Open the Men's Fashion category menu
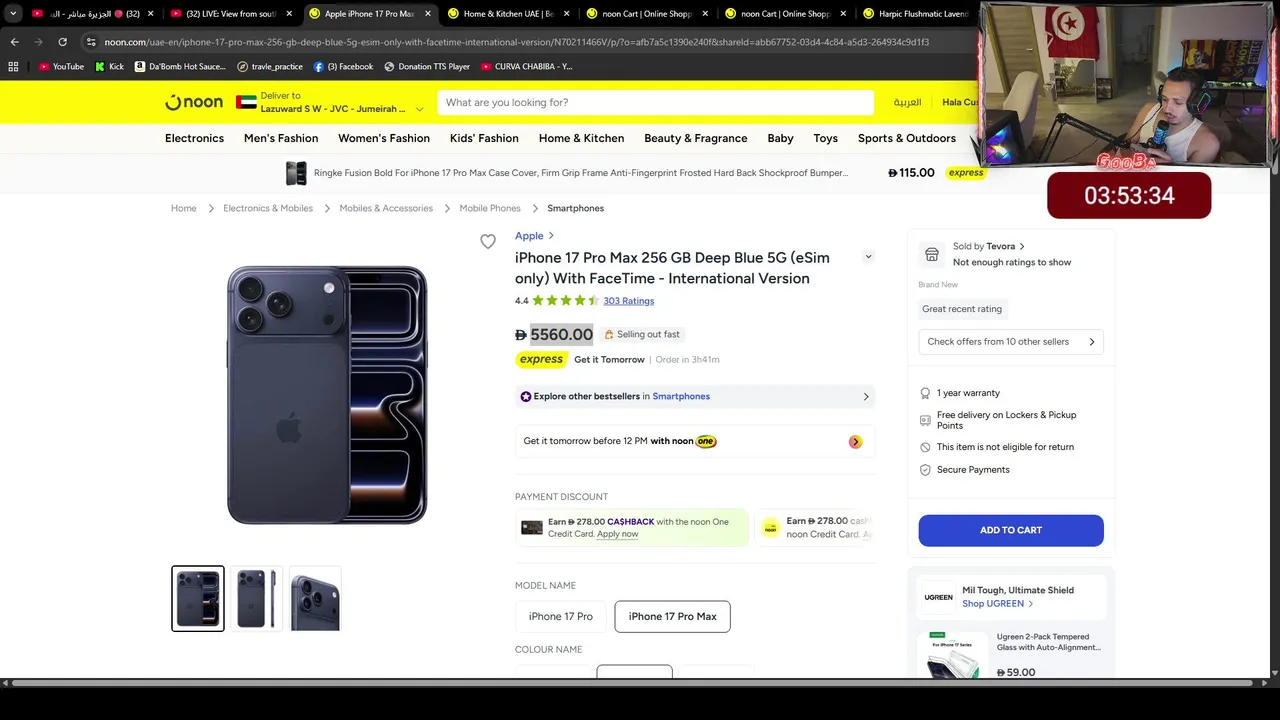Image resolution: width=1280 pixels, height=720 pixels. coord(281,138)
